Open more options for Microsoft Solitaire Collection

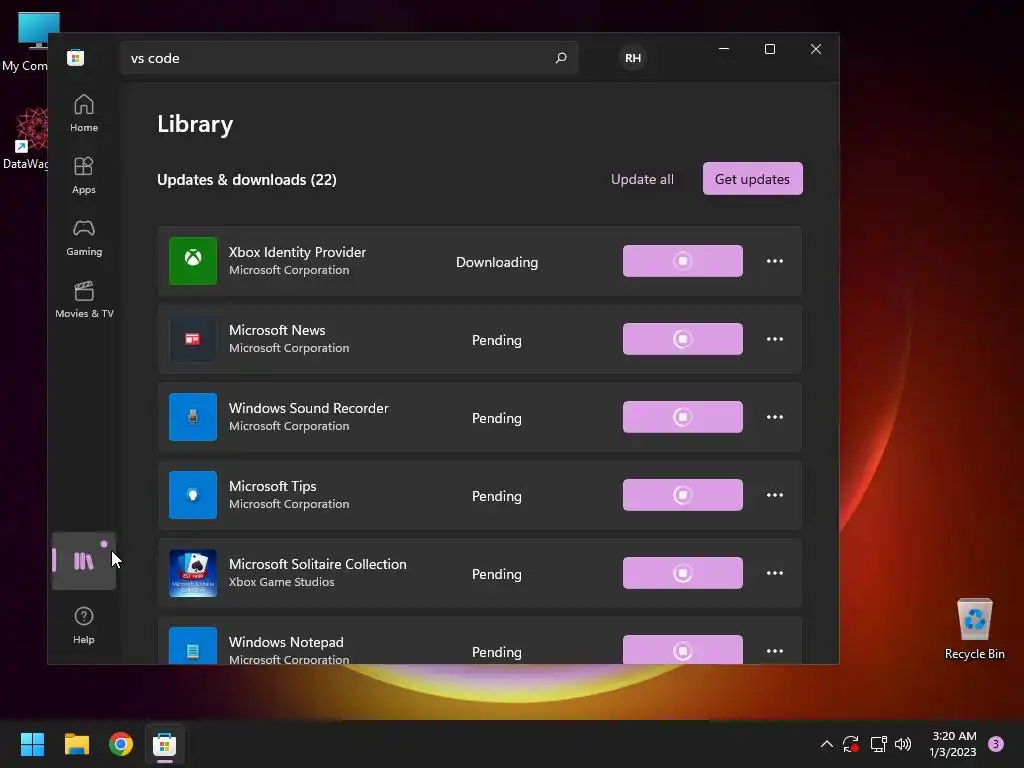775,573
